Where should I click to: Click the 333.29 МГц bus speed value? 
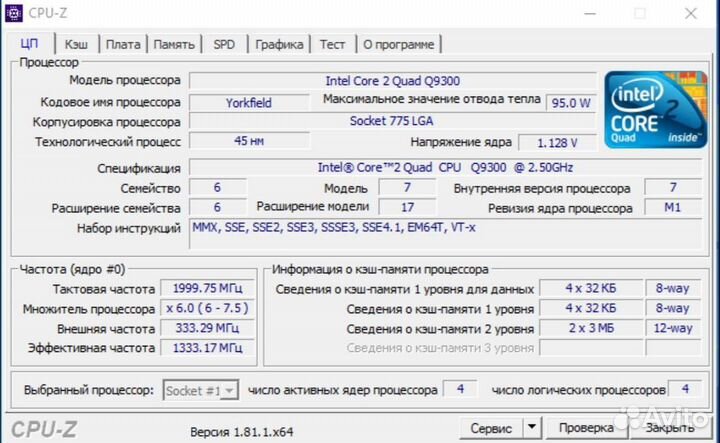(208, 328)
